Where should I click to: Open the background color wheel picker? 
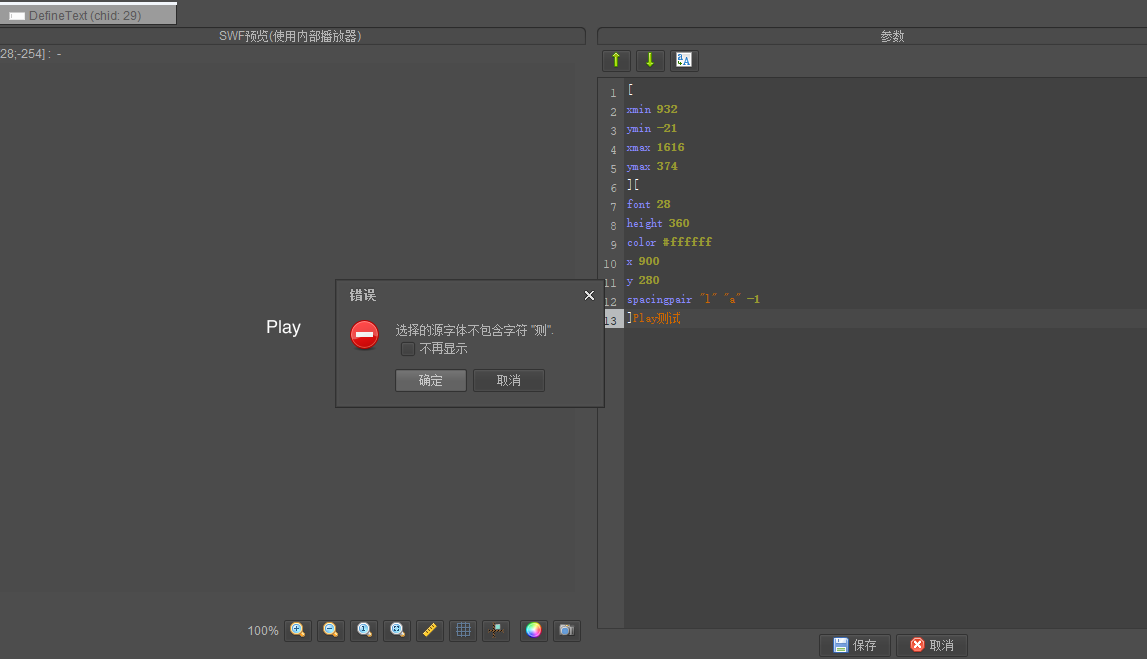point(534,630)
